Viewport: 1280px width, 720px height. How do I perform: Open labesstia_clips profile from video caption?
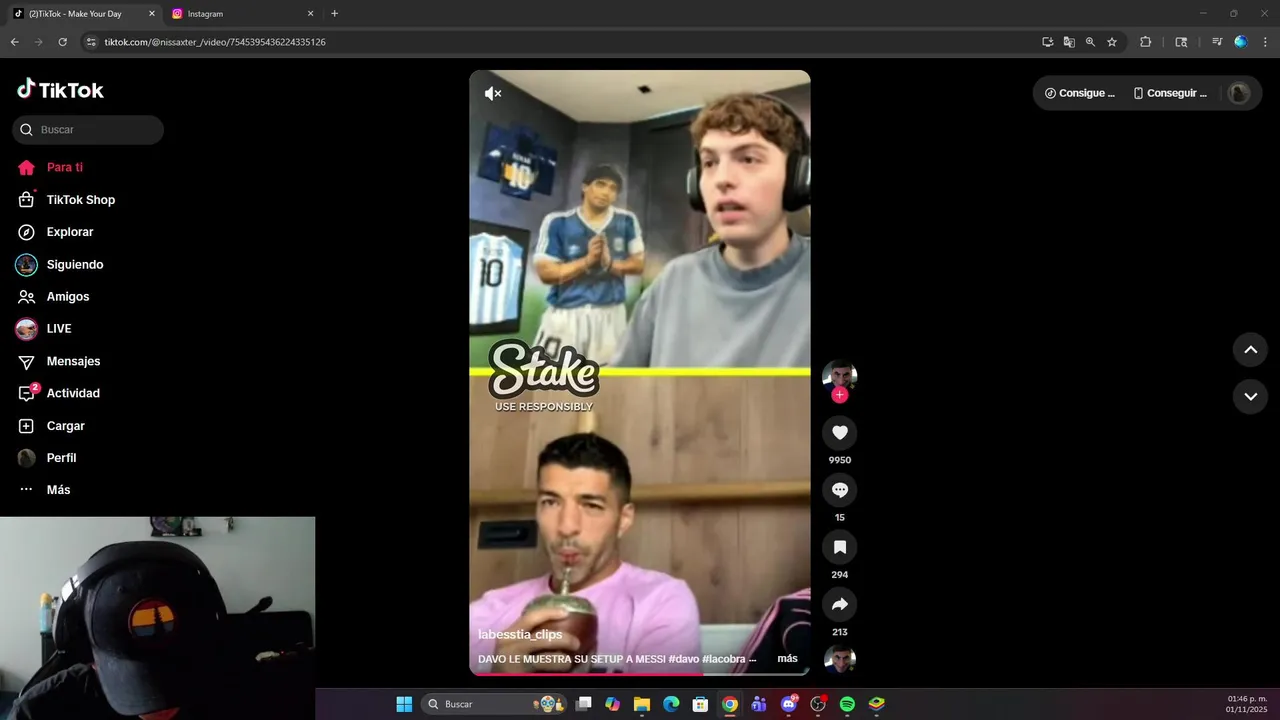(520, 634)
